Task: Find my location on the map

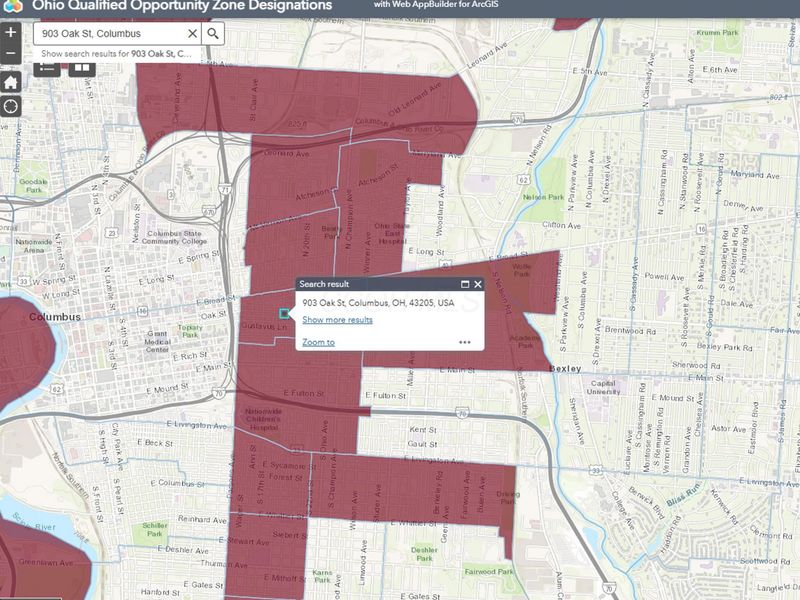Action: click(x=11, y=106)
